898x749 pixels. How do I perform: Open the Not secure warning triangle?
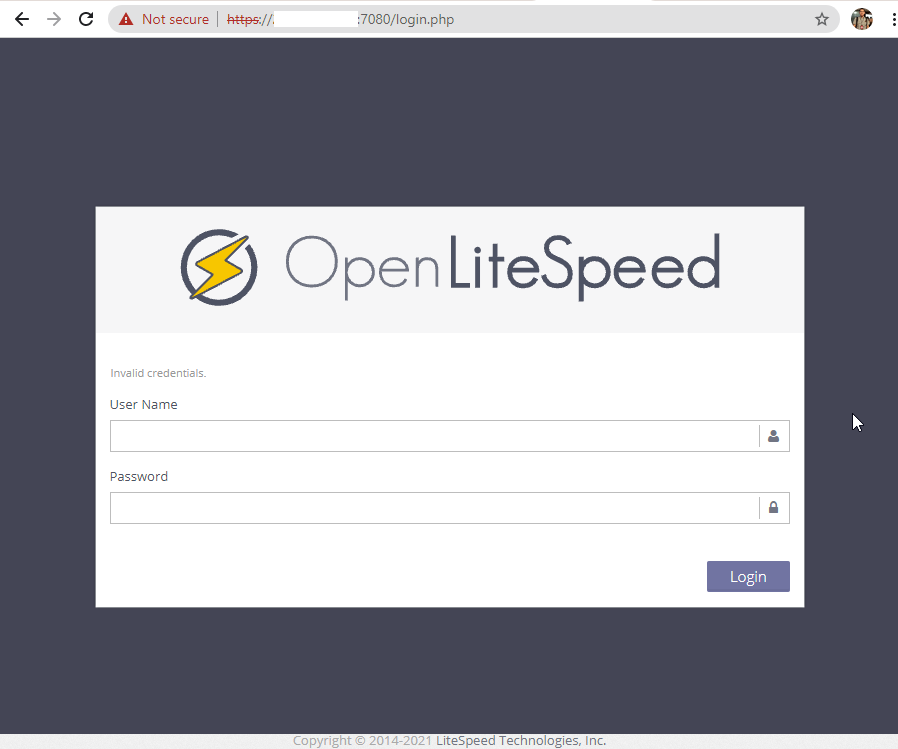click(x=126, y=19)
